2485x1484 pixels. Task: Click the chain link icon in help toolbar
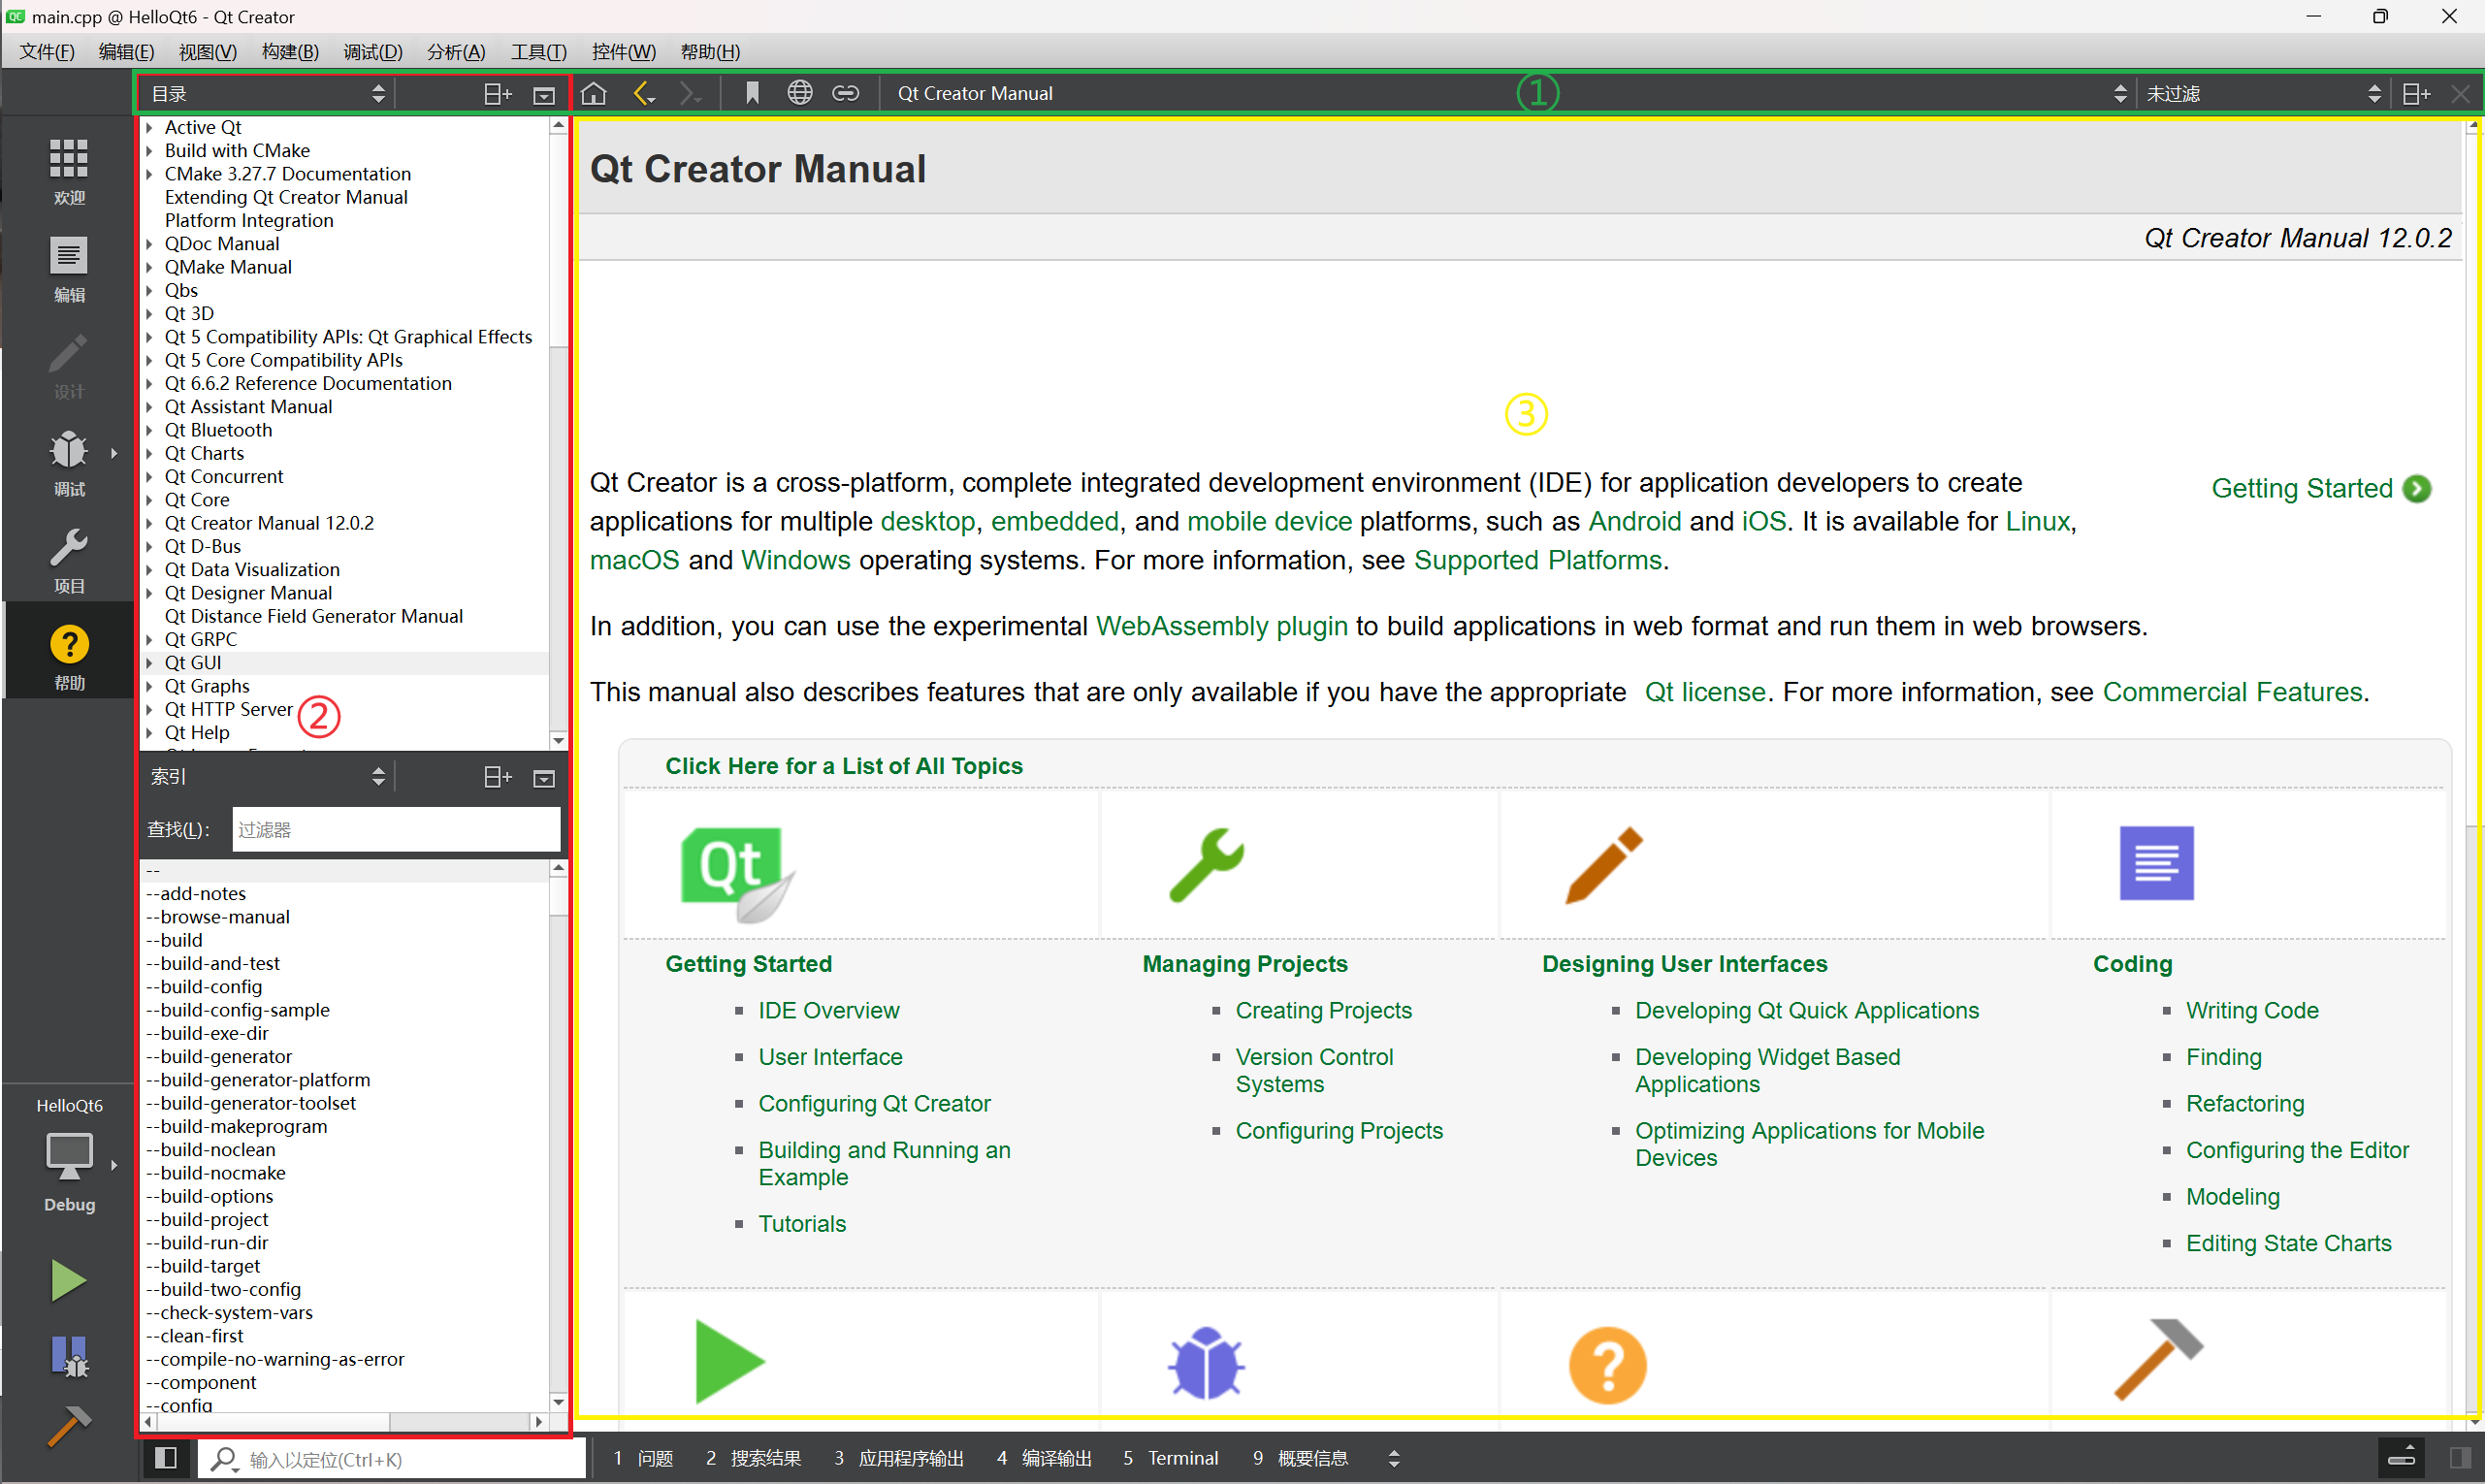[846, 93]
